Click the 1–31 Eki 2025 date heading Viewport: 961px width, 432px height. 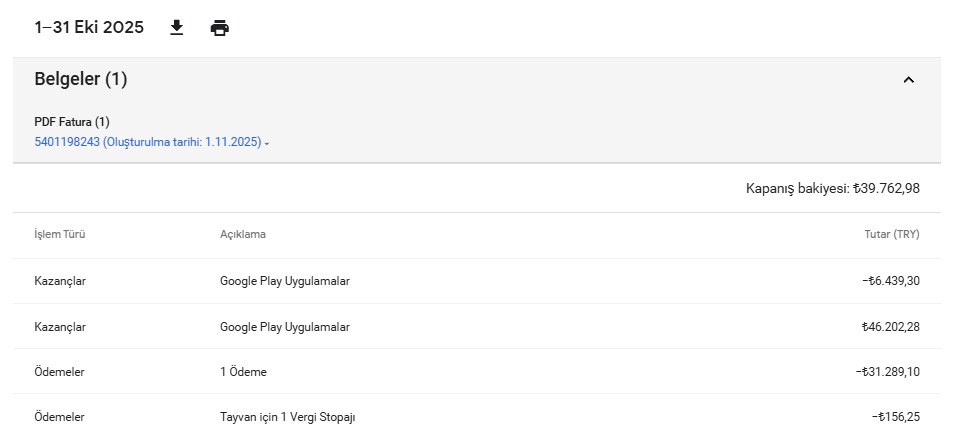pos(89,28)
